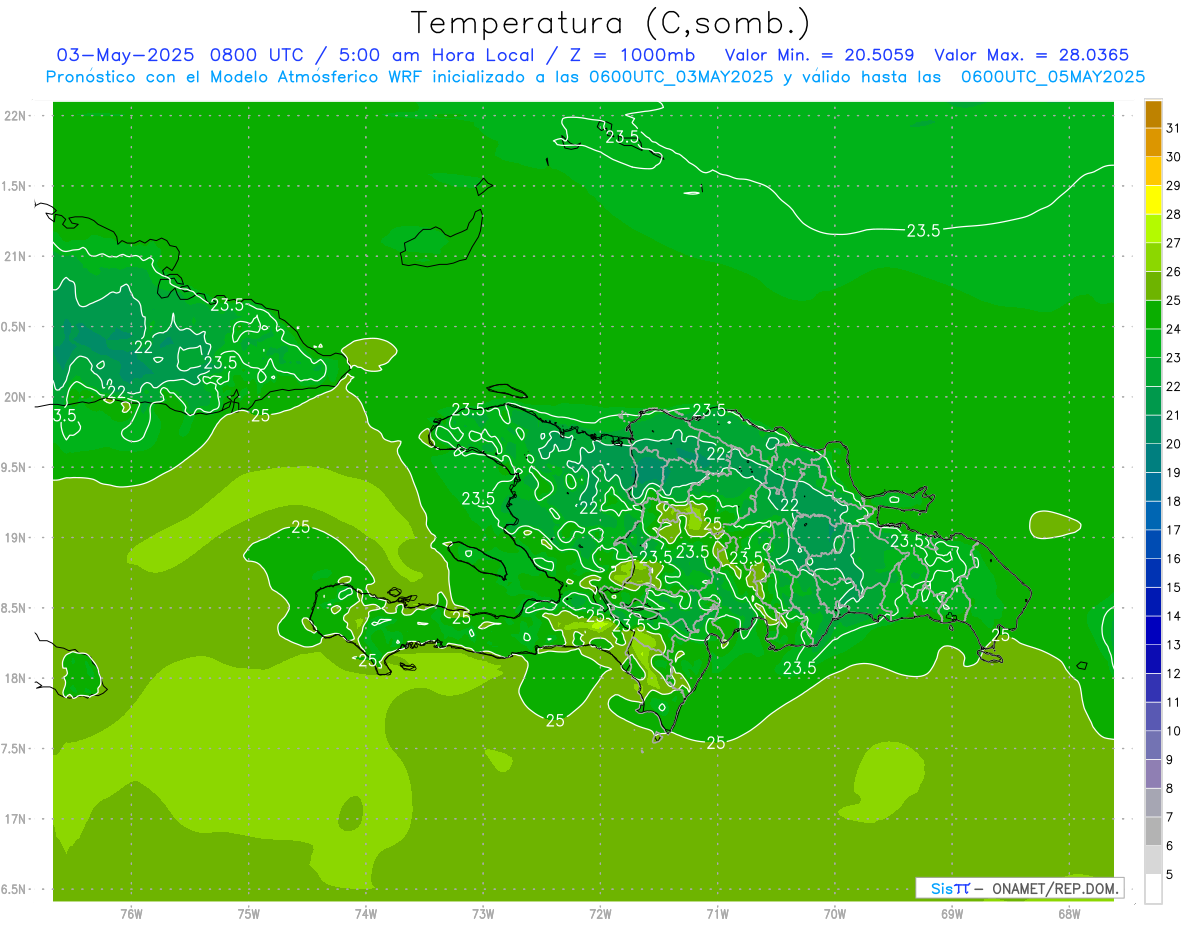Click the "21N" latitude axis label
Screen dimensions: 1200x927
click(x=17, y=256)
